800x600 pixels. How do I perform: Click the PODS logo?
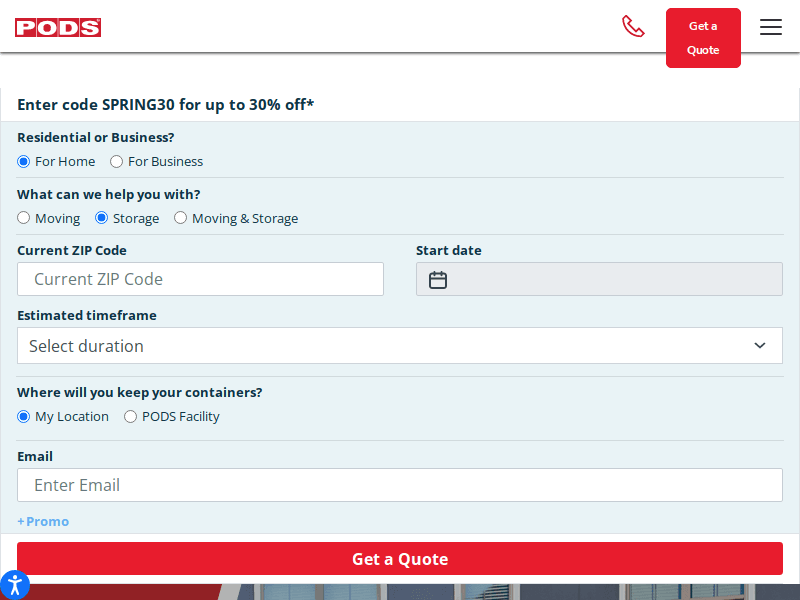[58, 27]
